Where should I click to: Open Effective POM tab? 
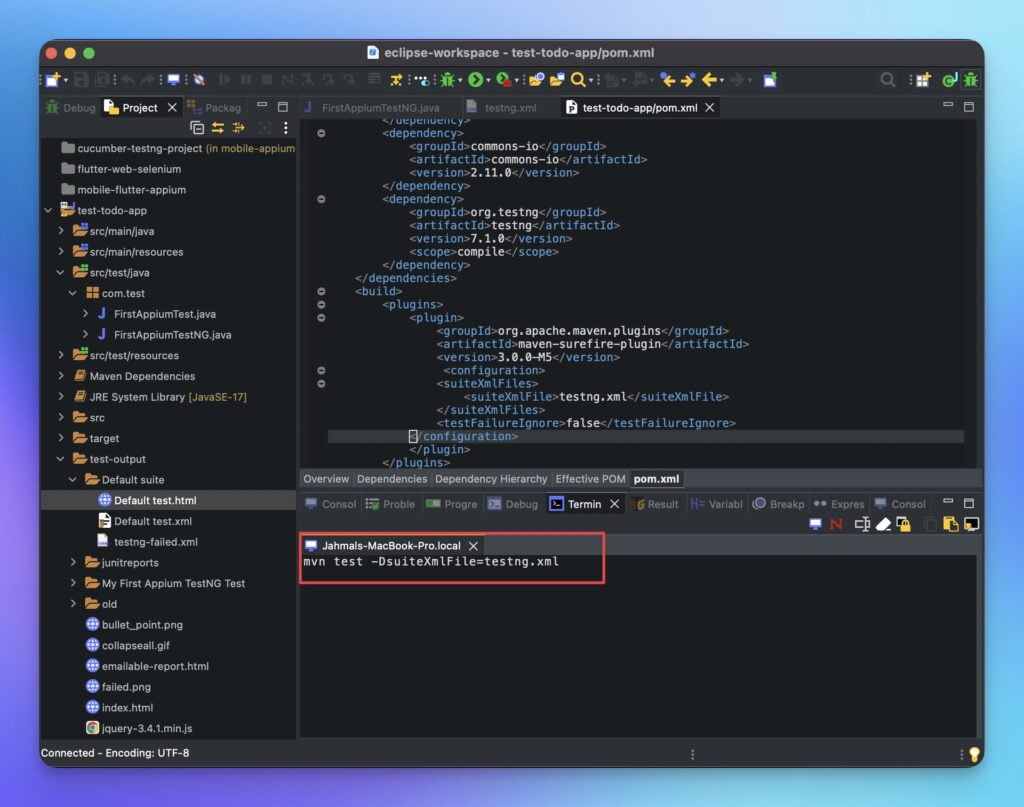coord(590,479)
